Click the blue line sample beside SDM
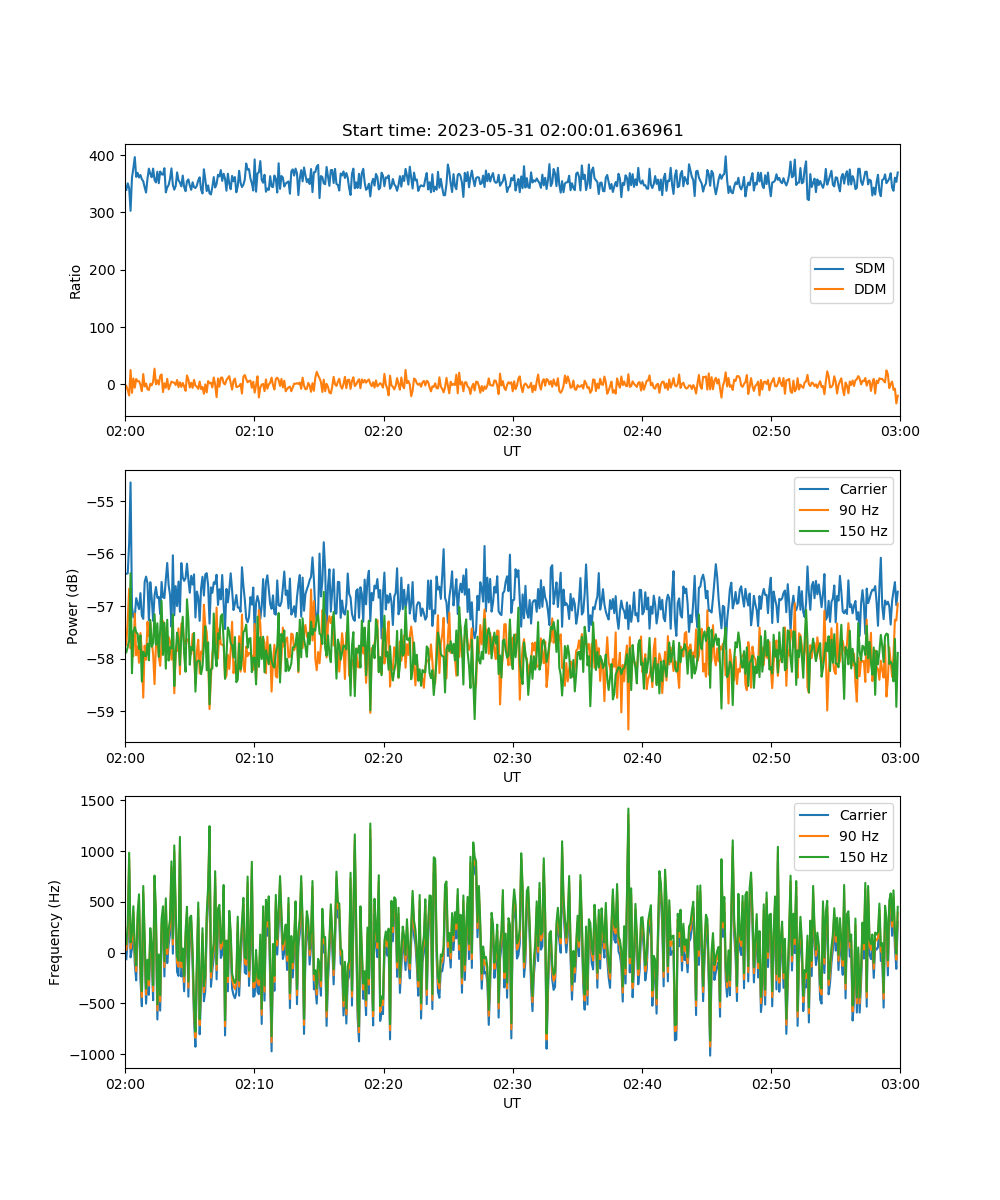 point(830,269)
